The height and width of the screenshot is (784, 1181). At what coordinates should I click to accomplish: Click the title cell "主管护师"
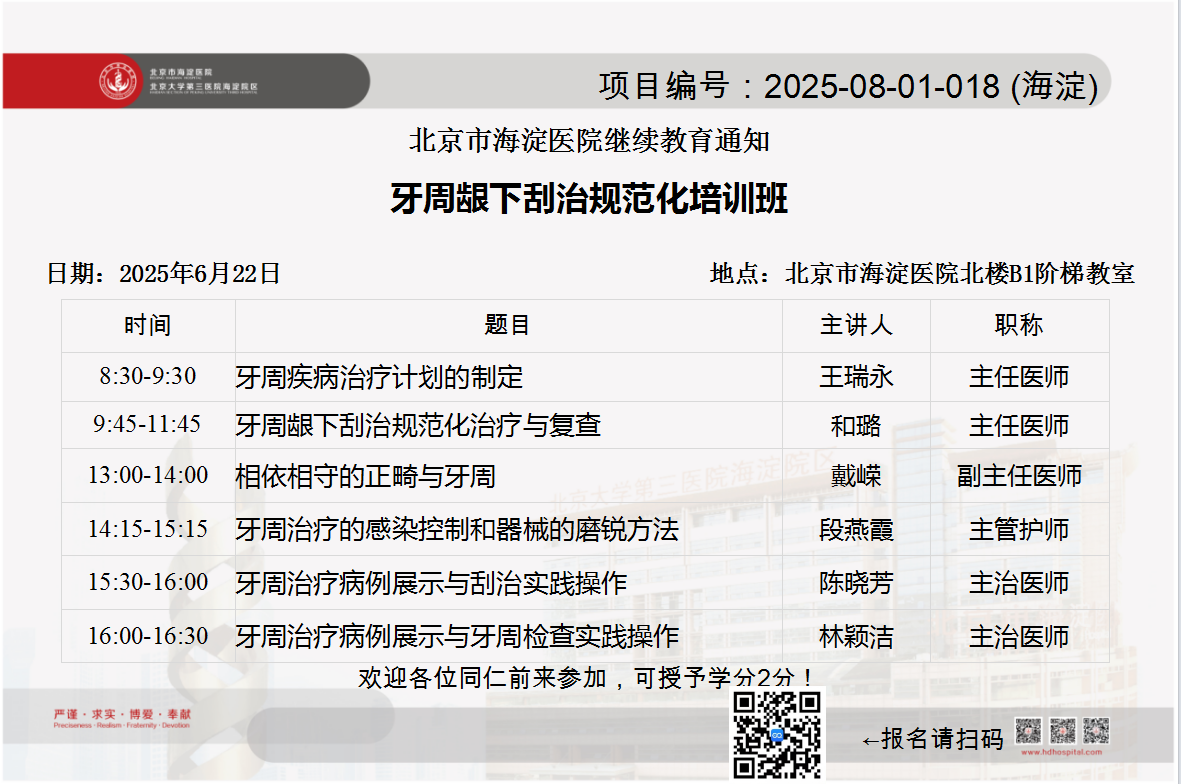point(1019,530)
